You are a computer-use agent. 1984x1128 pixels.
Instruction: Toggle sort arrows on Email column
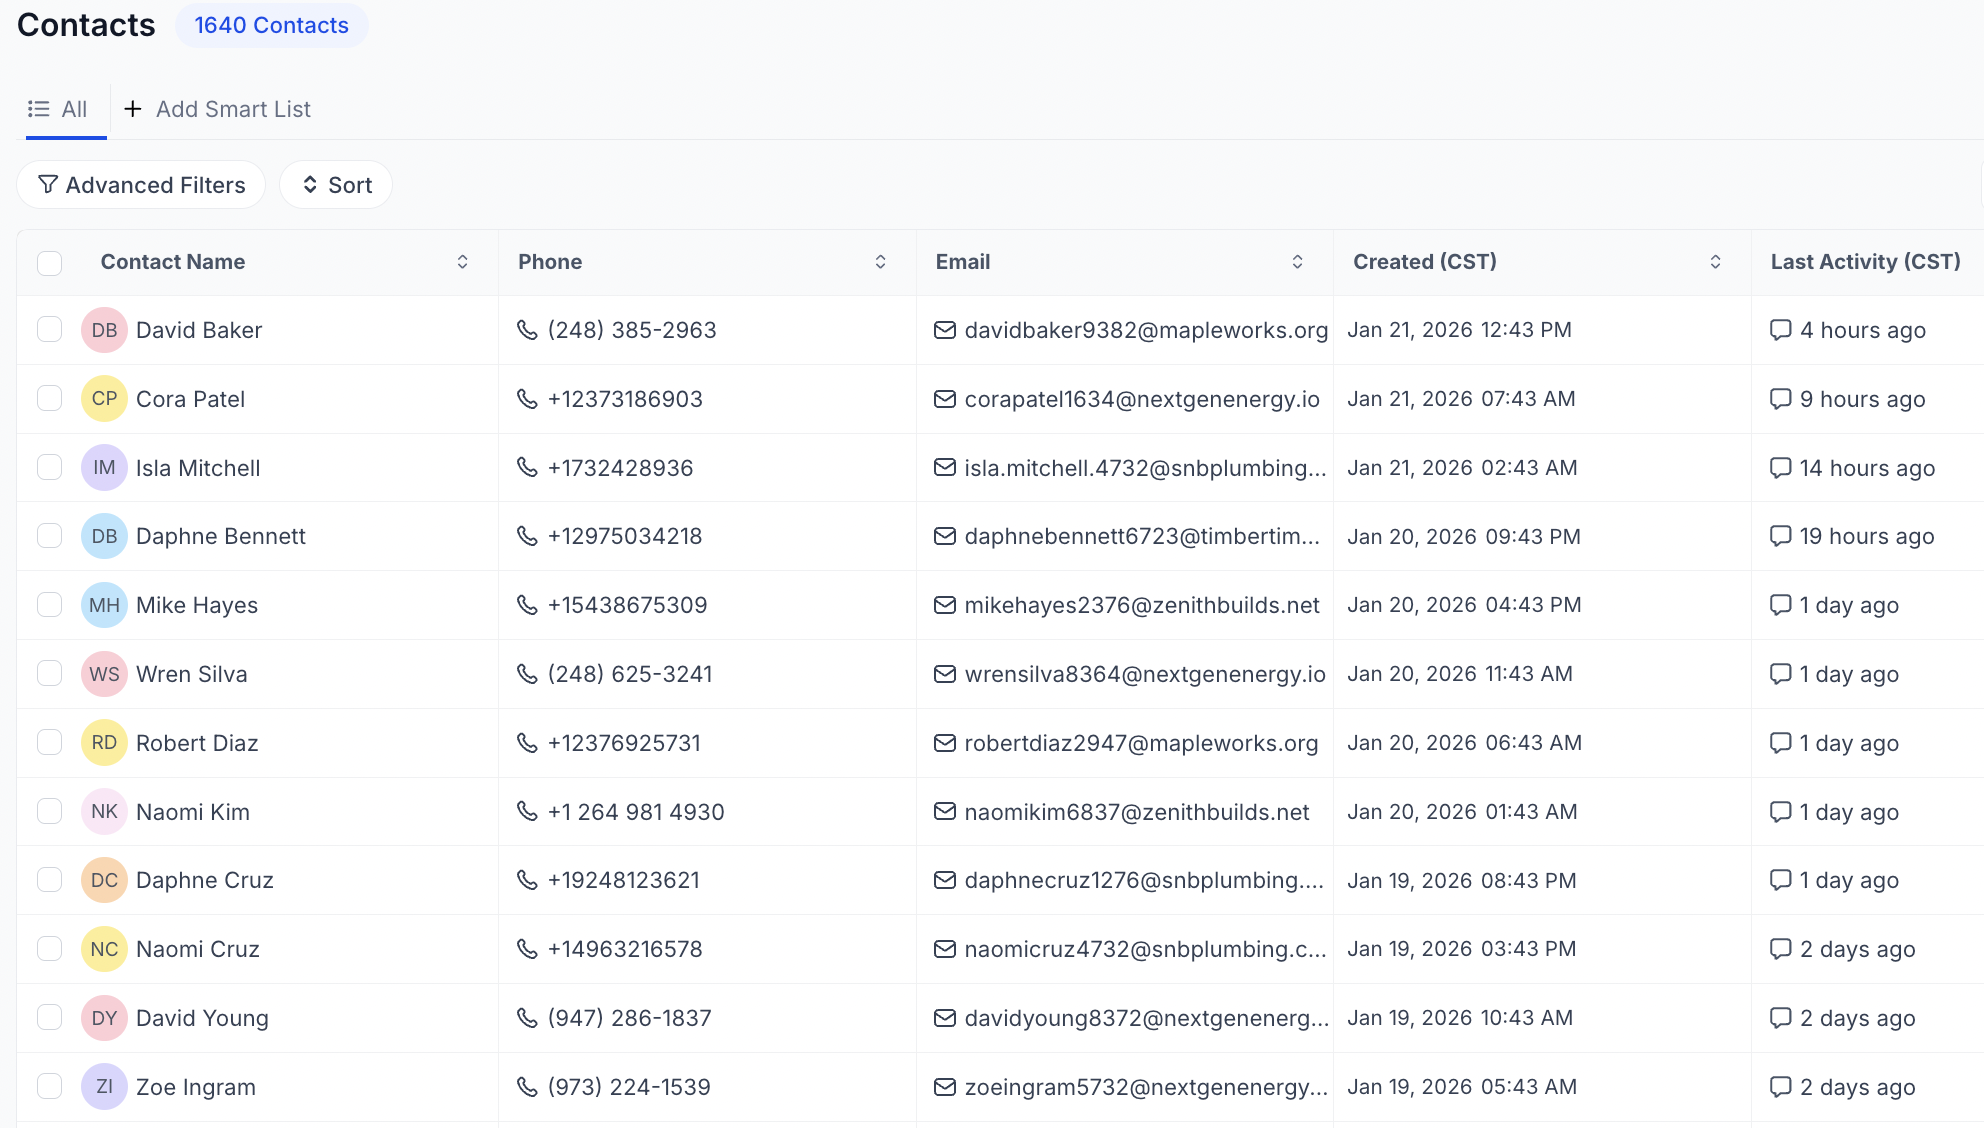(x=1298, y=262)
